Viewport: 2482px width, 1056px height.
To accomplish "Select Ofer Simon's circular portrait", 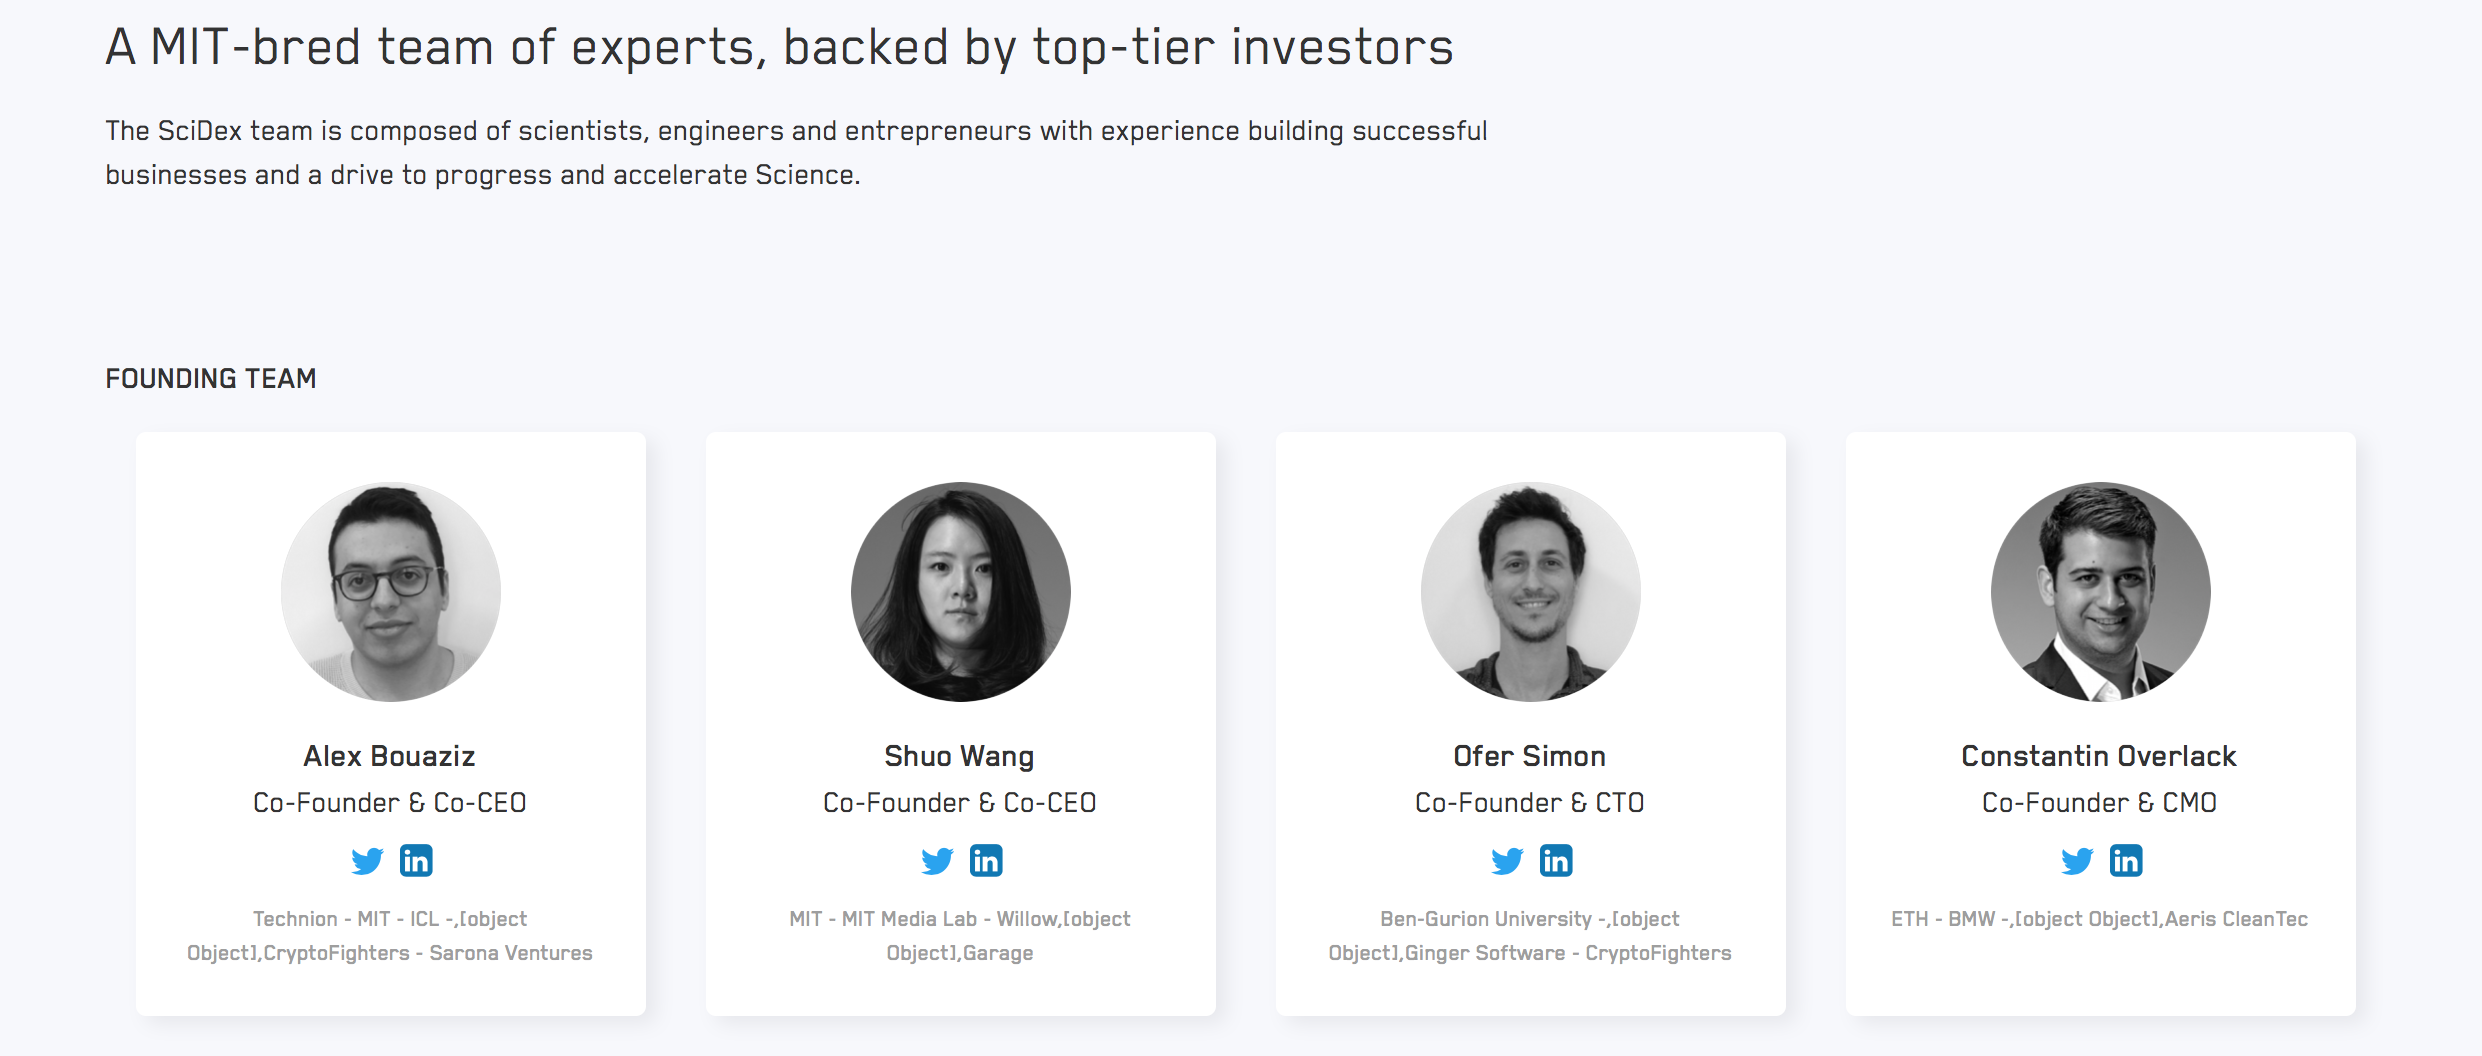I will pyautogui.click(x=1531, y=592).
